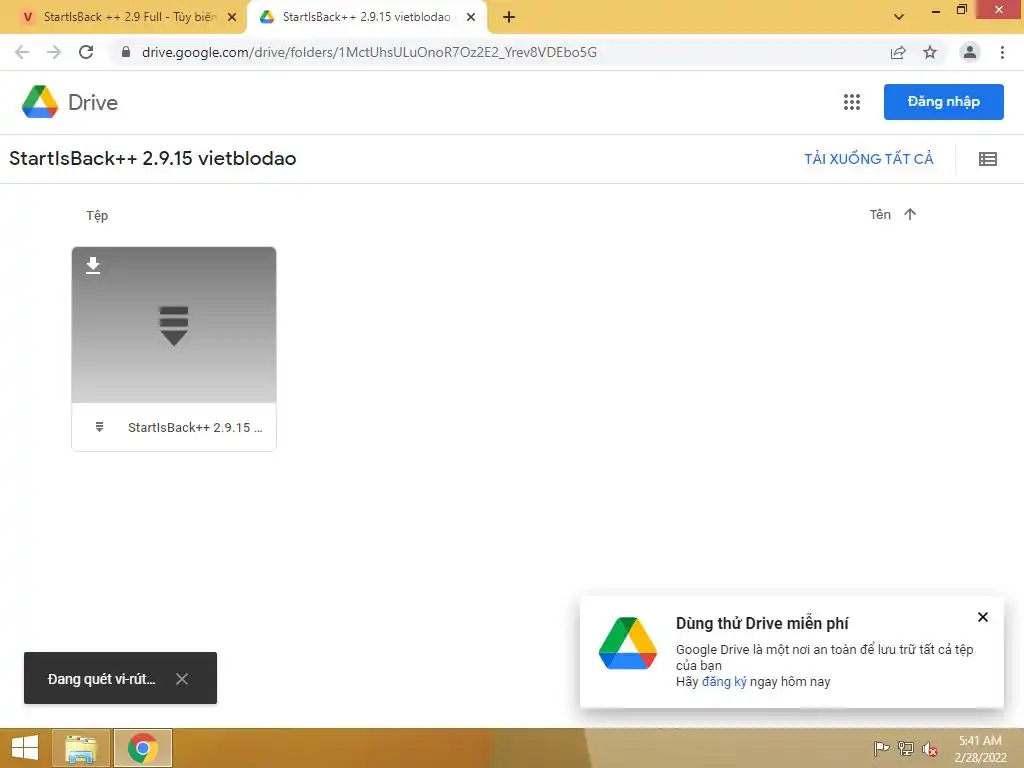Go forward in browser history
The width and height of the screenshot is (1024, 768).
click(54, 52)
